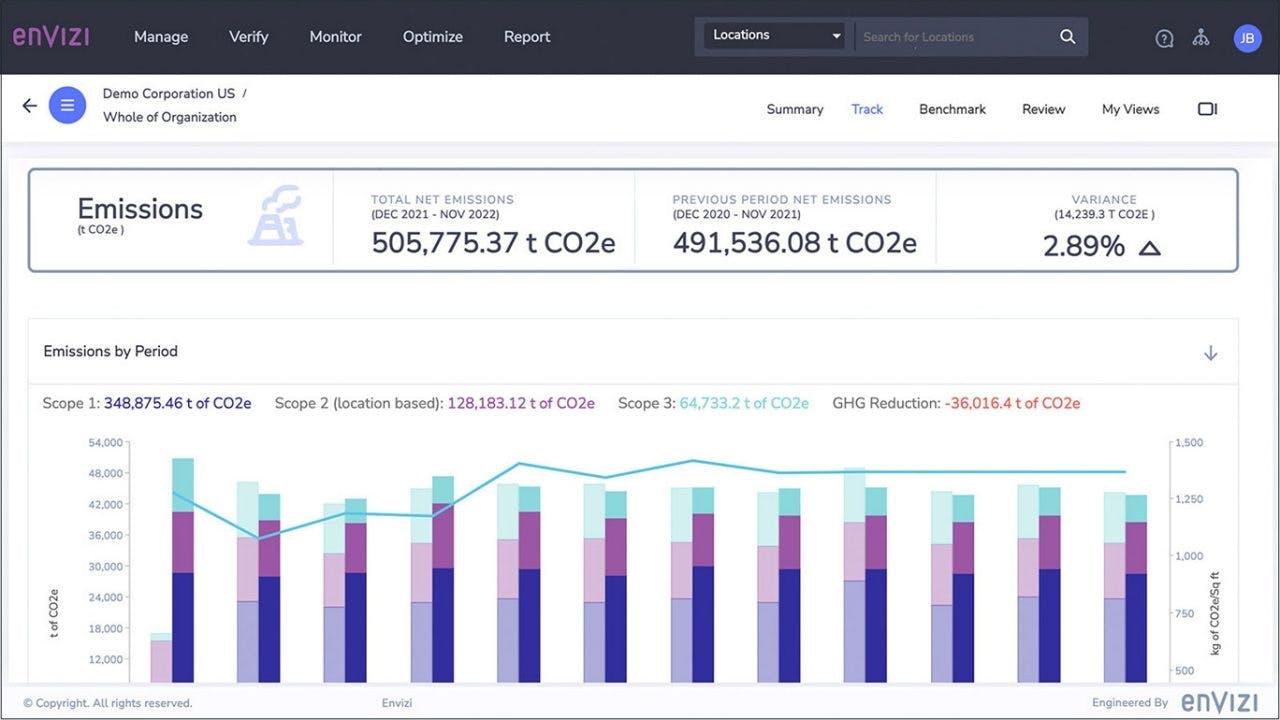This screenshot has width=1280, height=720.
Task: Click the Envizi logo
Action: point(52,36)
